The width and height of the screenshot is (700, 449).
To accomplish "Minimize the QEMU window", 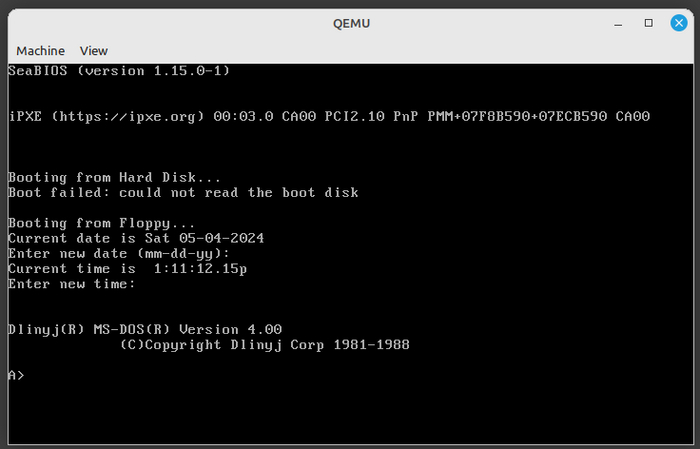I will 622,22.
